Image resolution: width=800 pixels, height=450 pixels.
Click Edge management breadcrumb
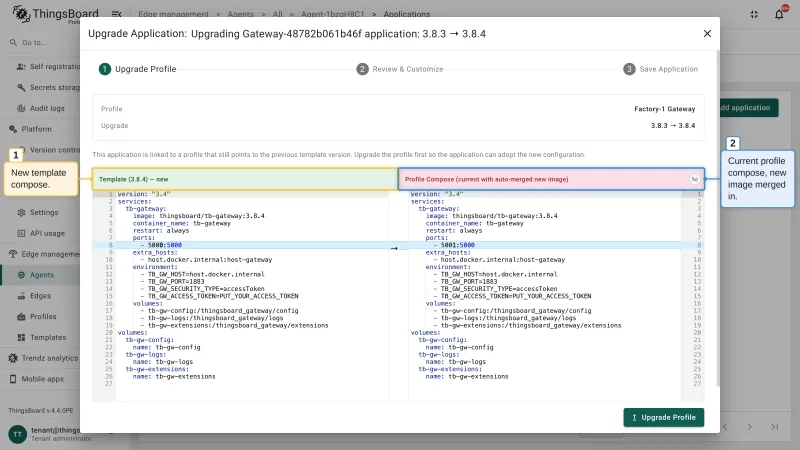pyautogui.click(x=173, y=14)
